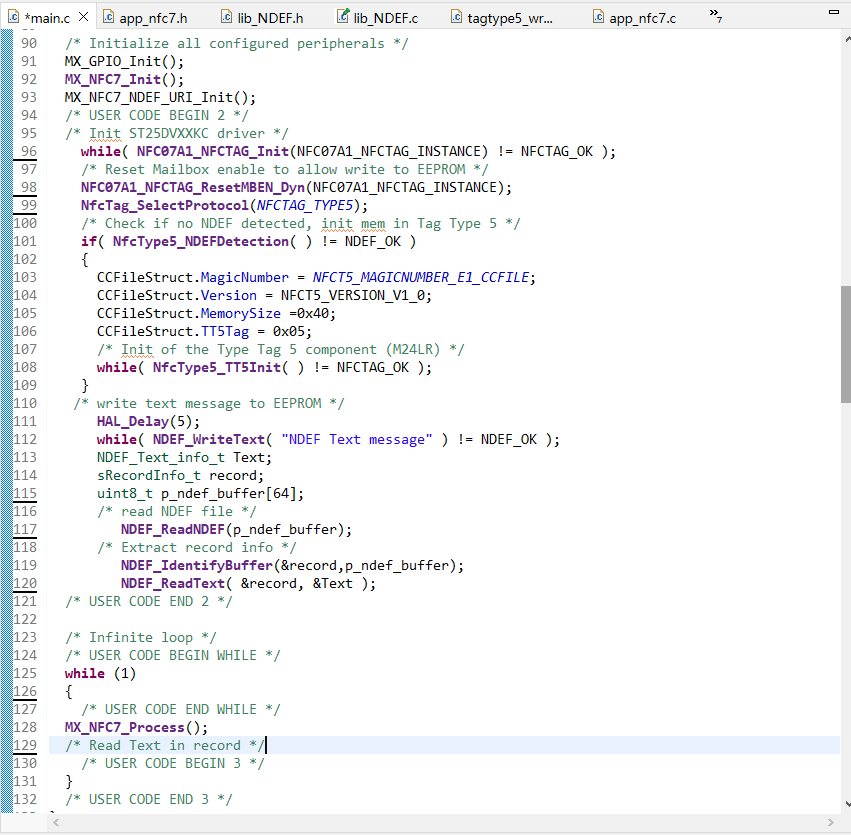851x835 pixels.
Task: Click the tagtype5_wr file icon
Action: tap(456, 17)
